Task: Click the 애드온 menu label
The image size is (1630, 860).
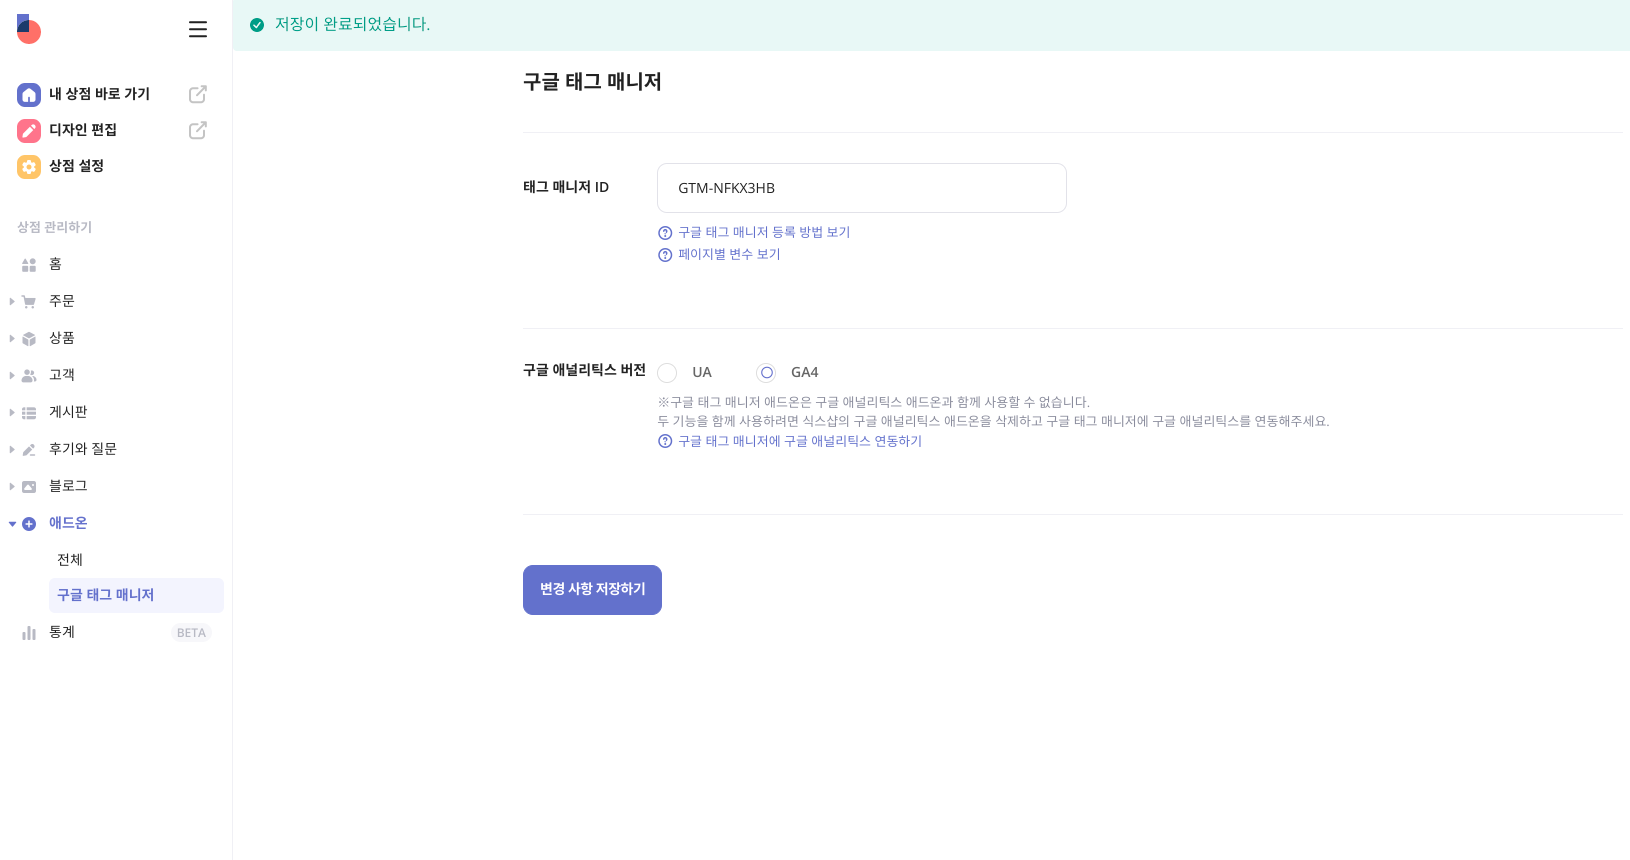Action: [68, 523]
